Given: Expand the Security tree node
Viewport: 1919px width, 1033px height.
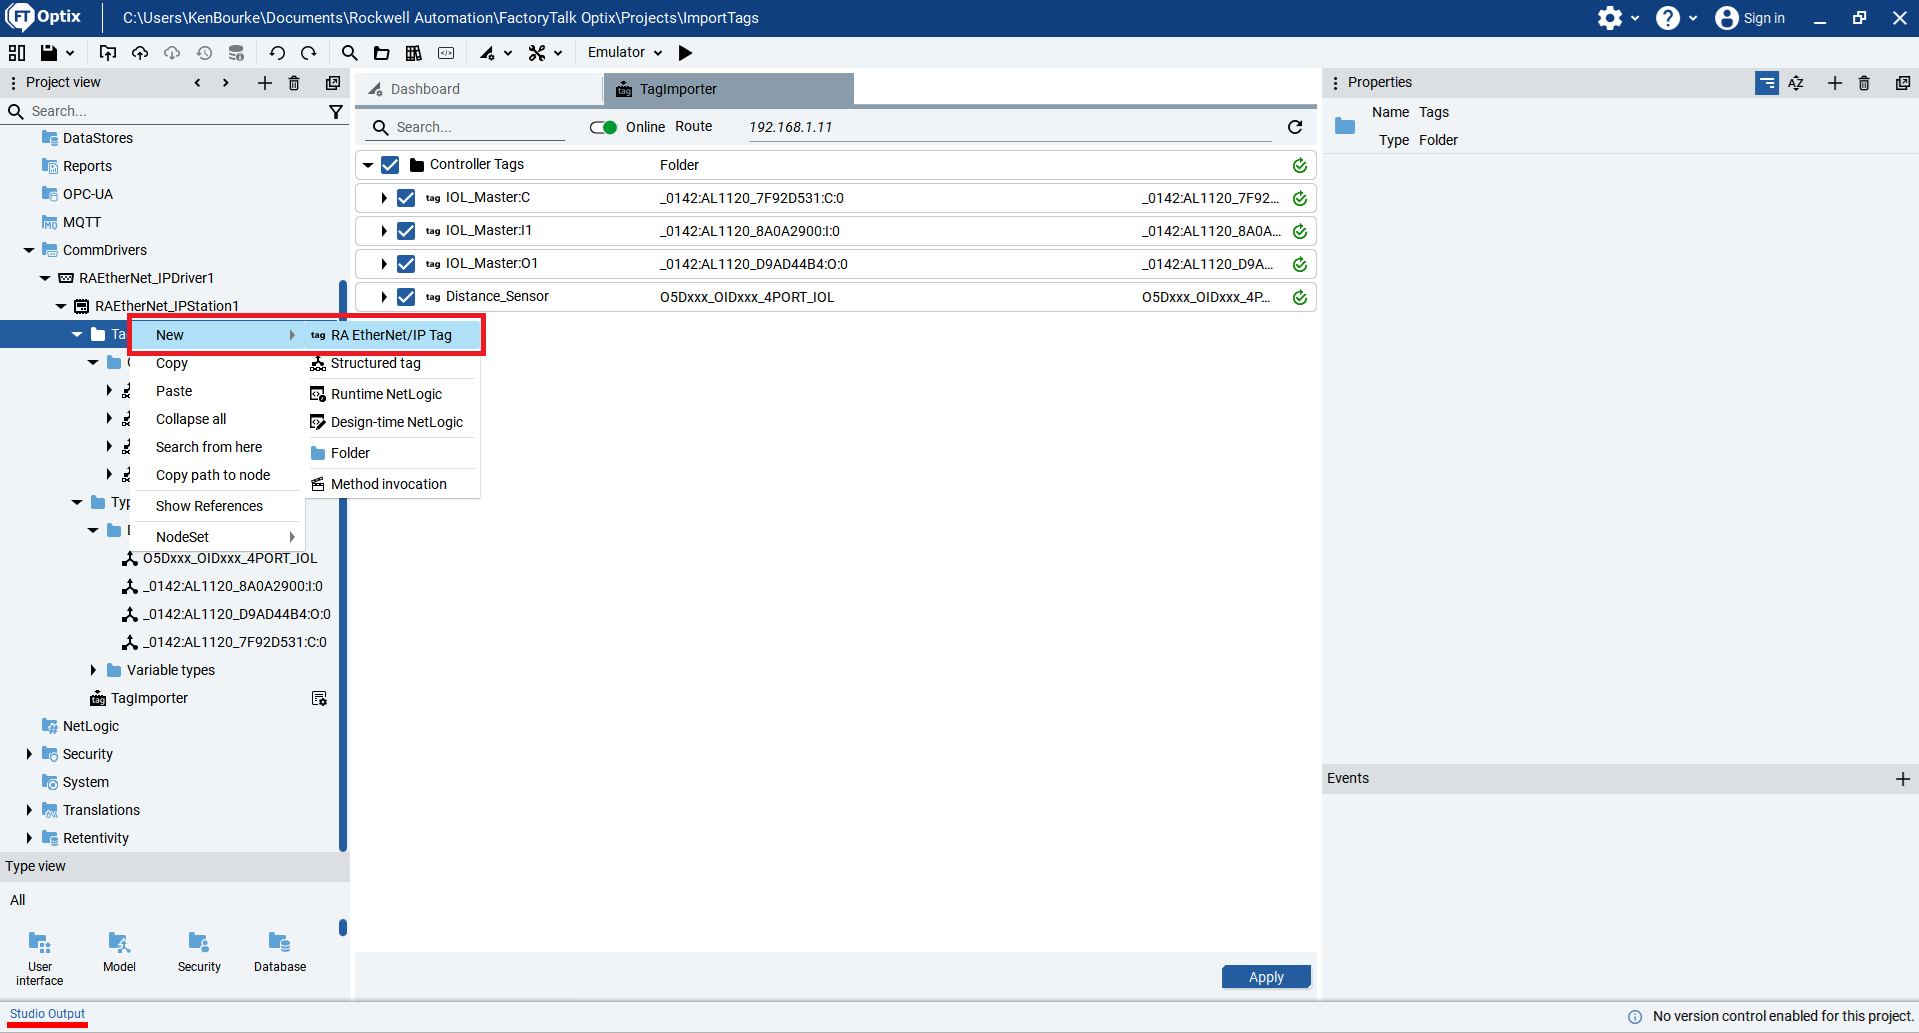Looking at the screenshot, I should pyautogui.click(x=29, y=754).
